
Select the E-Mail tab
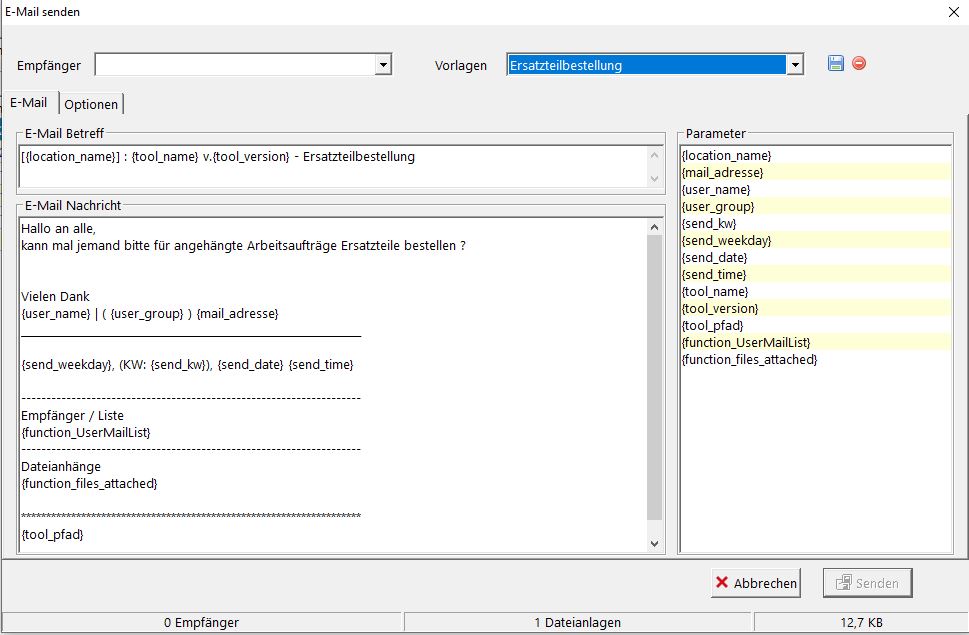tap(29, 103)
